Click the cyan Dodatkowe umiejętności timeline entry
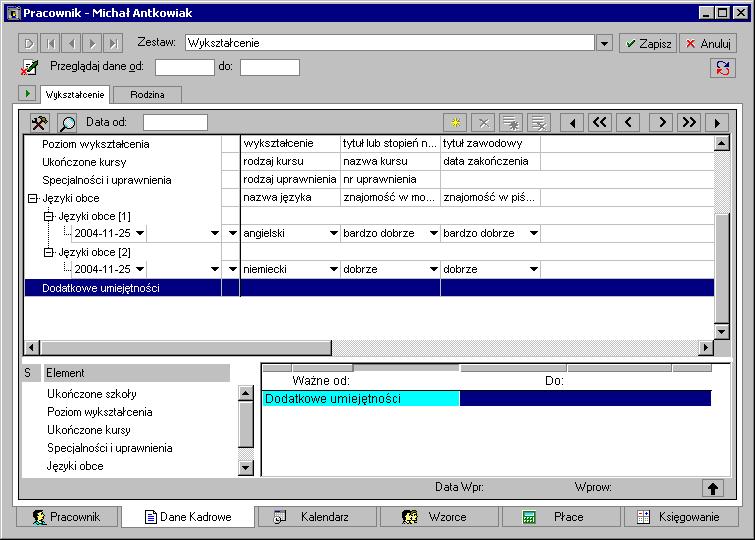This screenshot has height=540, width=755. 361,398
